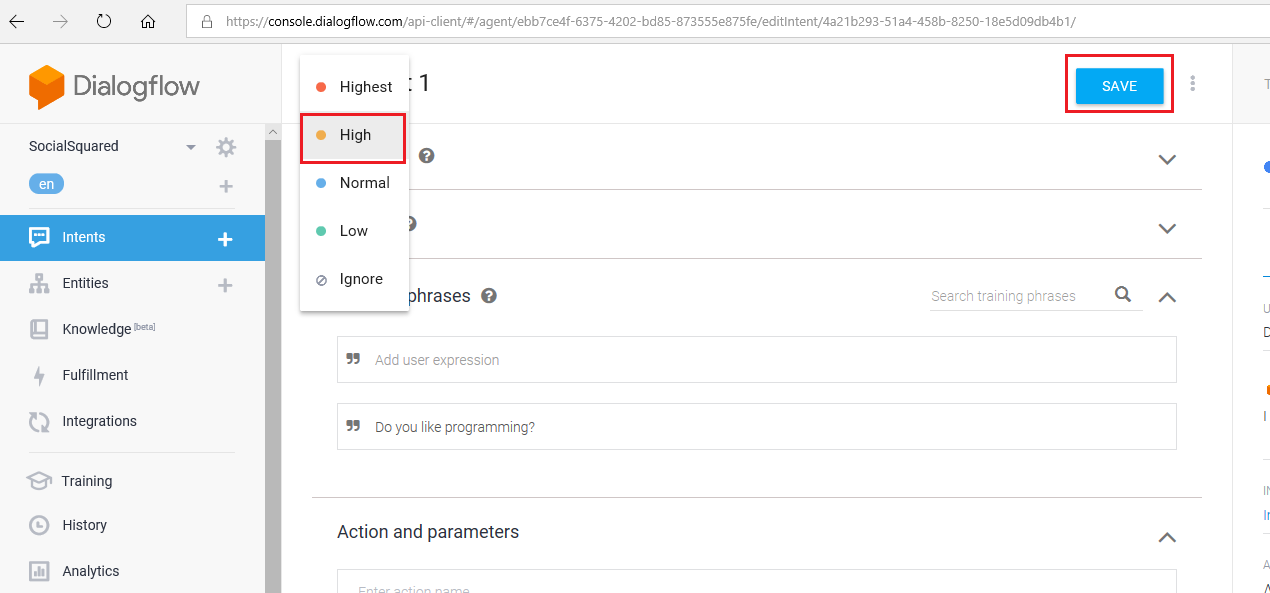1270x593 pixels.
Task: Collapse the Training phrases section
Action: pos(1166,297)
